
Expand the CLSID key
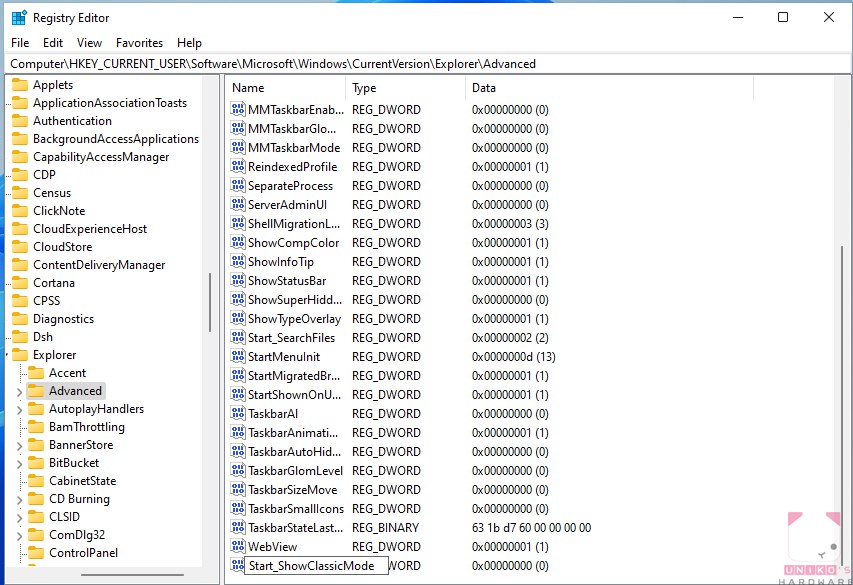pos(20,517)
